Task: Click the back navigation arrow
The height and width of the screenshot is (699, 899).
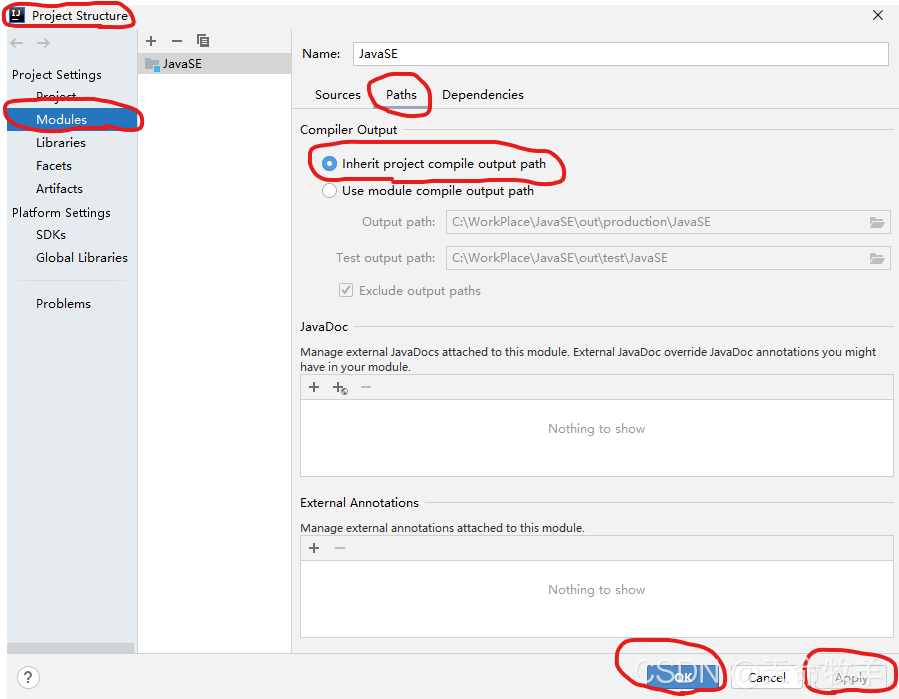Action: pos(17,43)
